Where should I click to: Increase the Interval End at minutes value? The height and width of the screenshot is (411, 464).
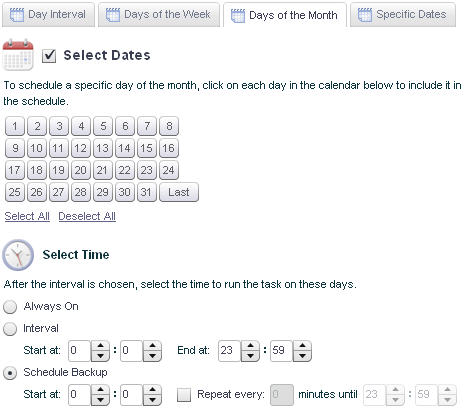click(302, 346)
